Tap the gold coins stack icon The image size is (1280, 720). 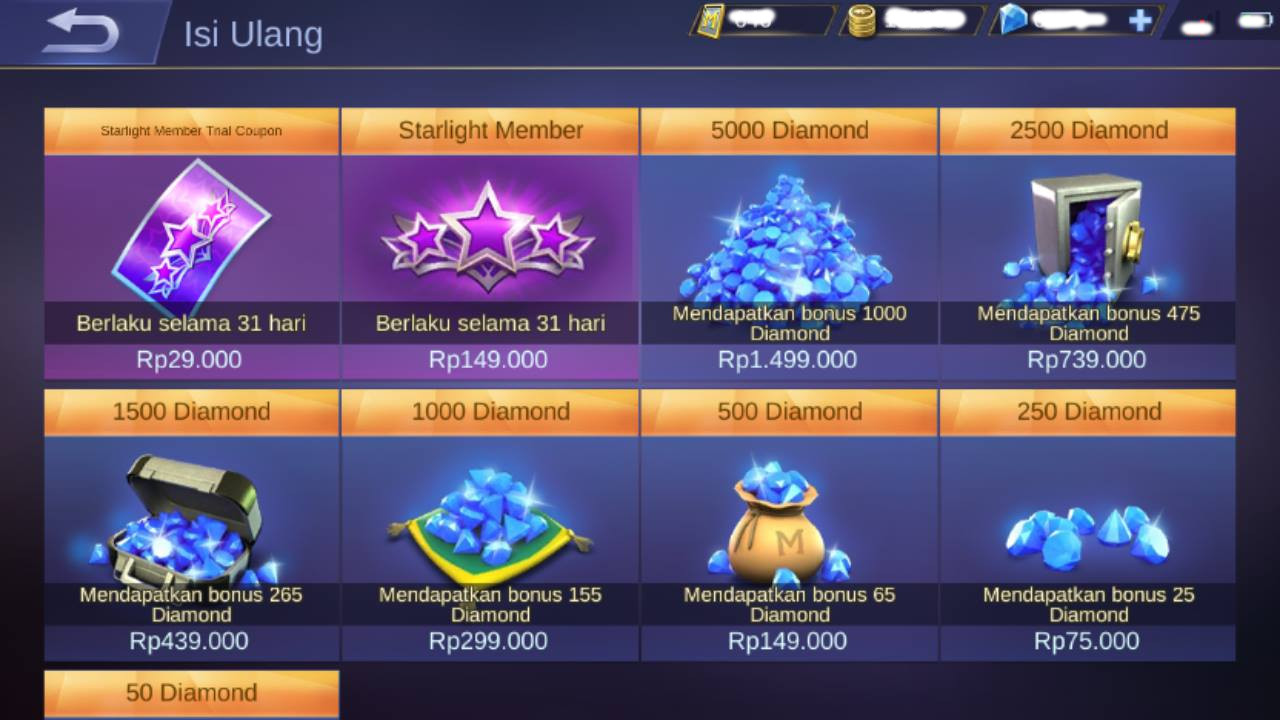click(860, 21)
